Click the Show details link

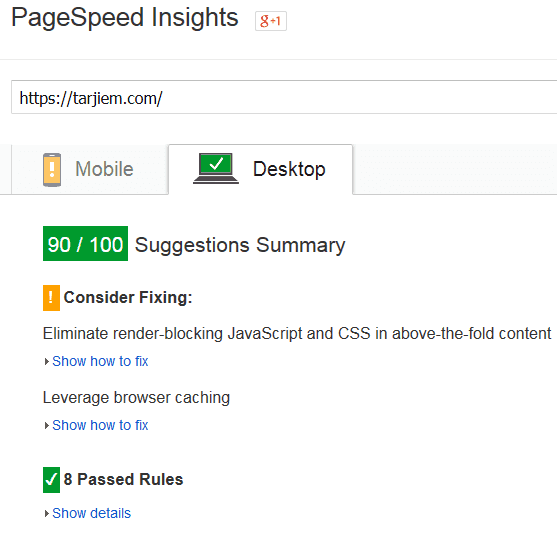pyautogui.click(x=92, y=513)
